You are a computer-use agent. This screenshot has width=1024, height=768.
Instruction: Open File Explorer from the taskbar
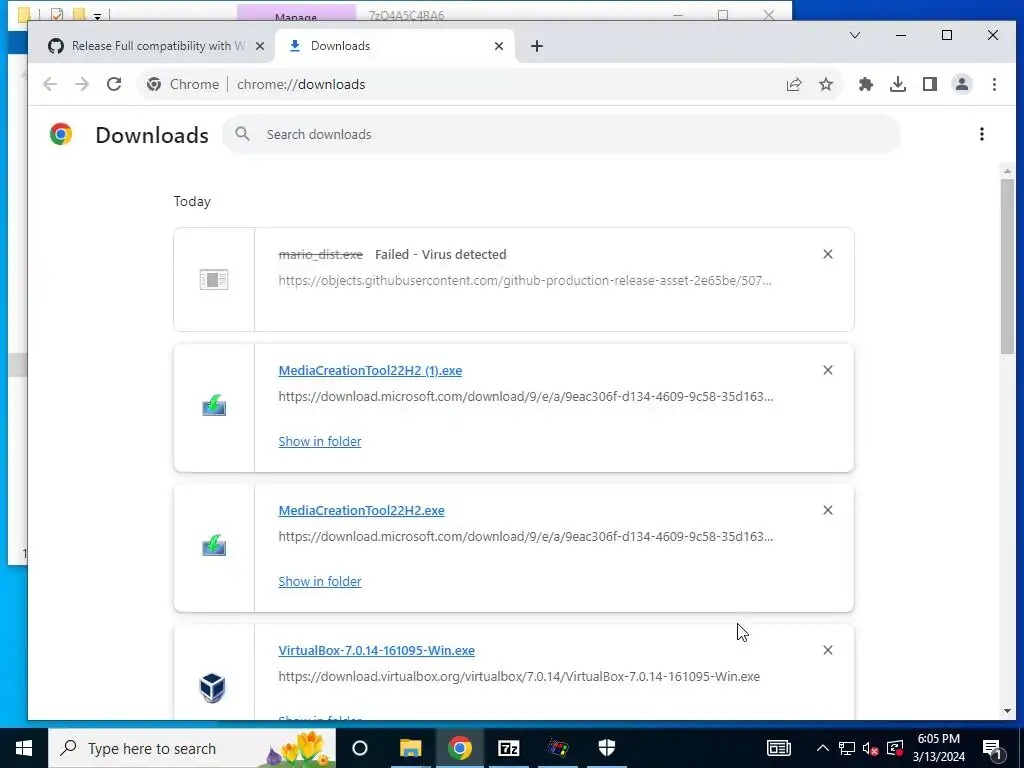[x=410, y=748]
